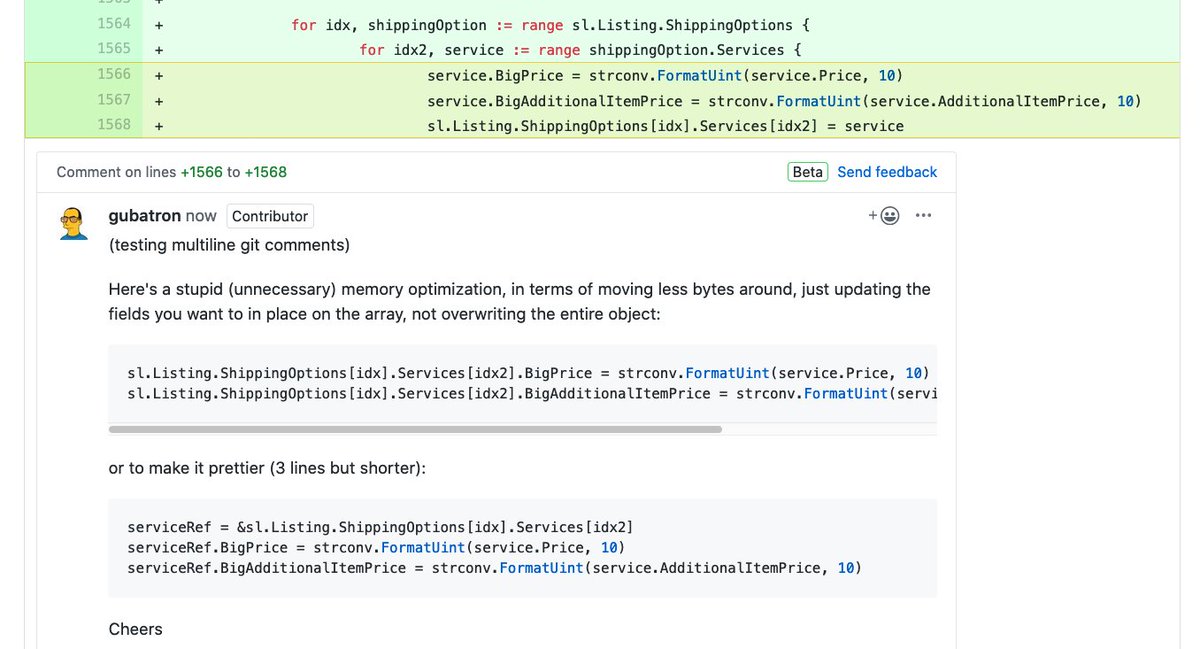The height and width of the screenshot is (649, 1200).
Task: Click the 'serviceRef = &sl.Listing' code line
Action: click(x=380, y=527)
